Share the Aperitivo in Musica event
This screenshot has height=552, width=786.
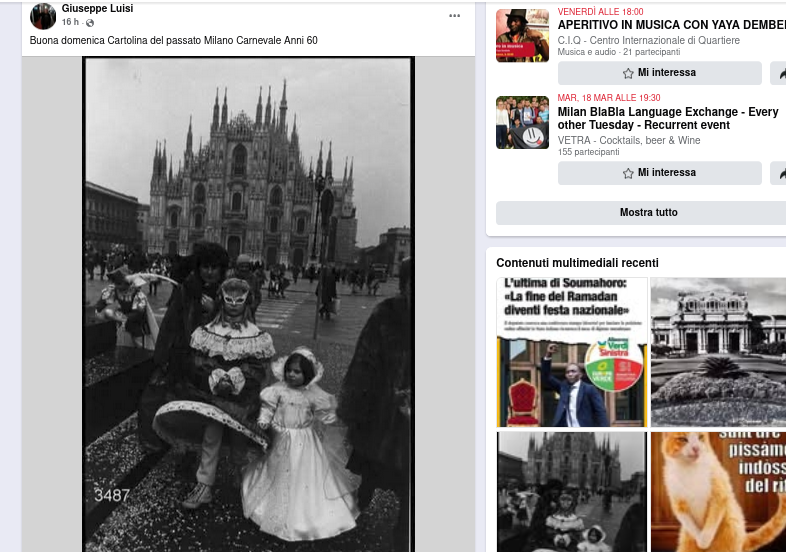pos(779,73)
